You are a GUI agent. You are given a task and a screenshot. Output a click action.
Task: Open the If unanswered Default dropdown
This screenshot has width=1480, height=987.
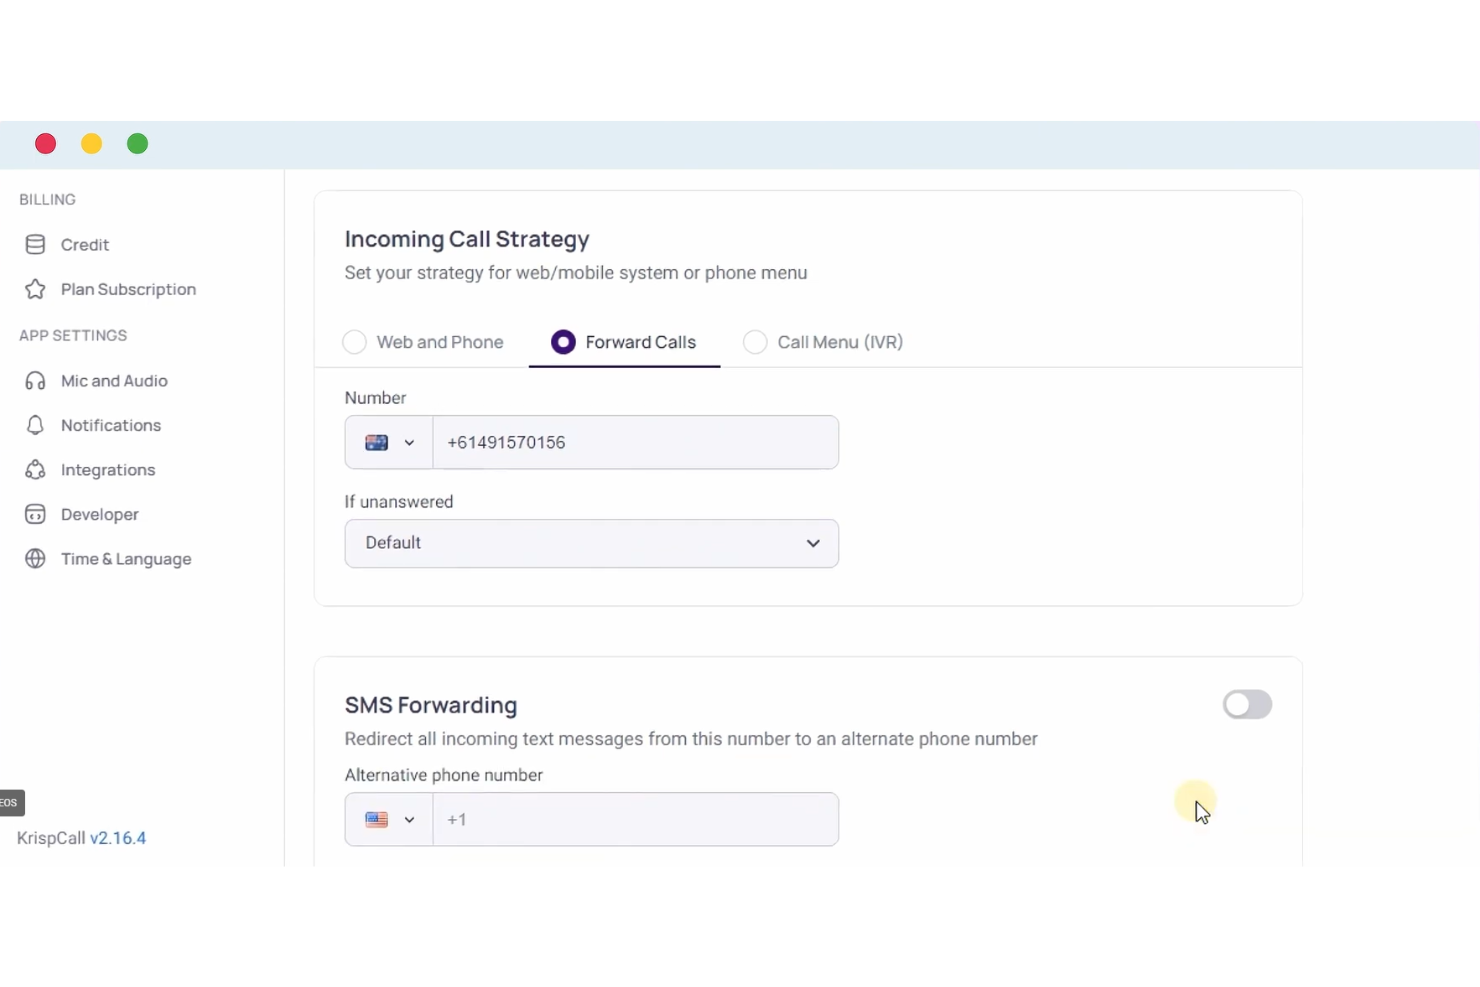[x=592, y=543]
